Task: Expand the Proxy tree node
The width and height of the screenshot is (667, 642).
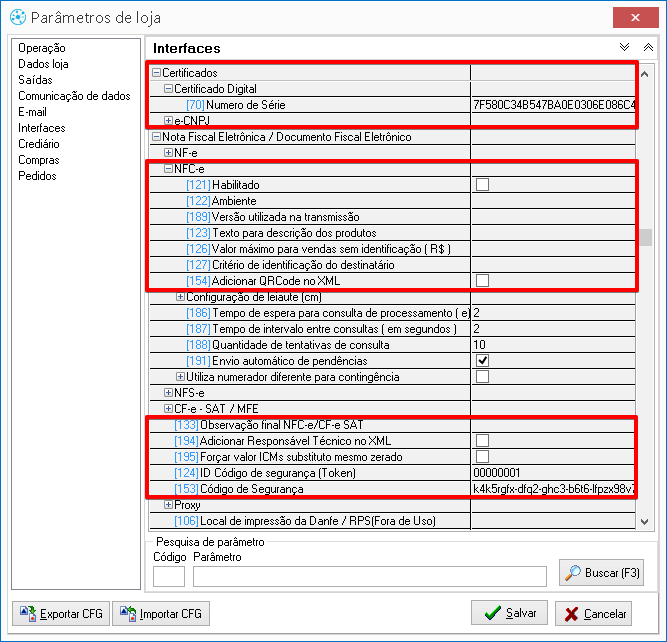Action: click(168, 505)
